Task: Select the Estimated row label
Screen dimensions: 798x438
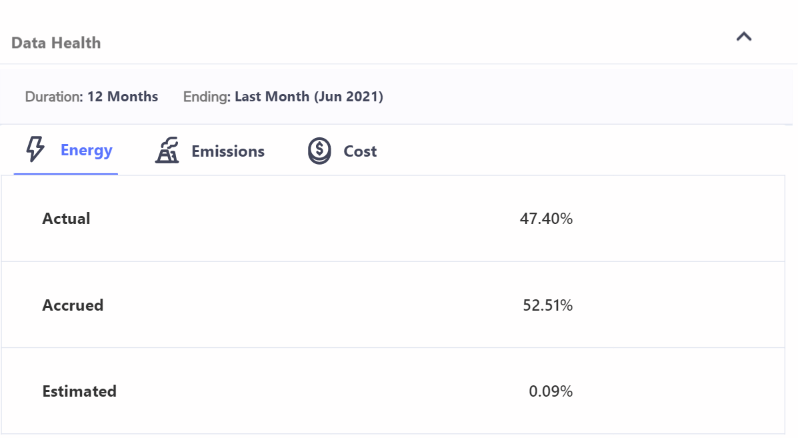Action: [x=79, y=391]
